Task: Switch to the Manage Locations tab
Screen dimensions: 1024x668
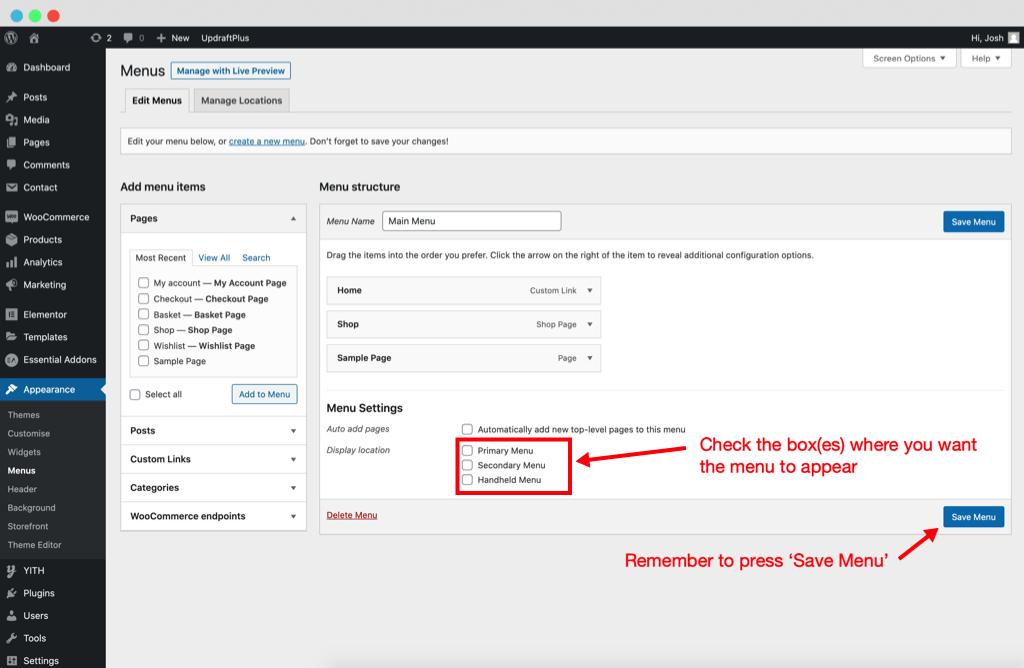Action: coord(240,100)
